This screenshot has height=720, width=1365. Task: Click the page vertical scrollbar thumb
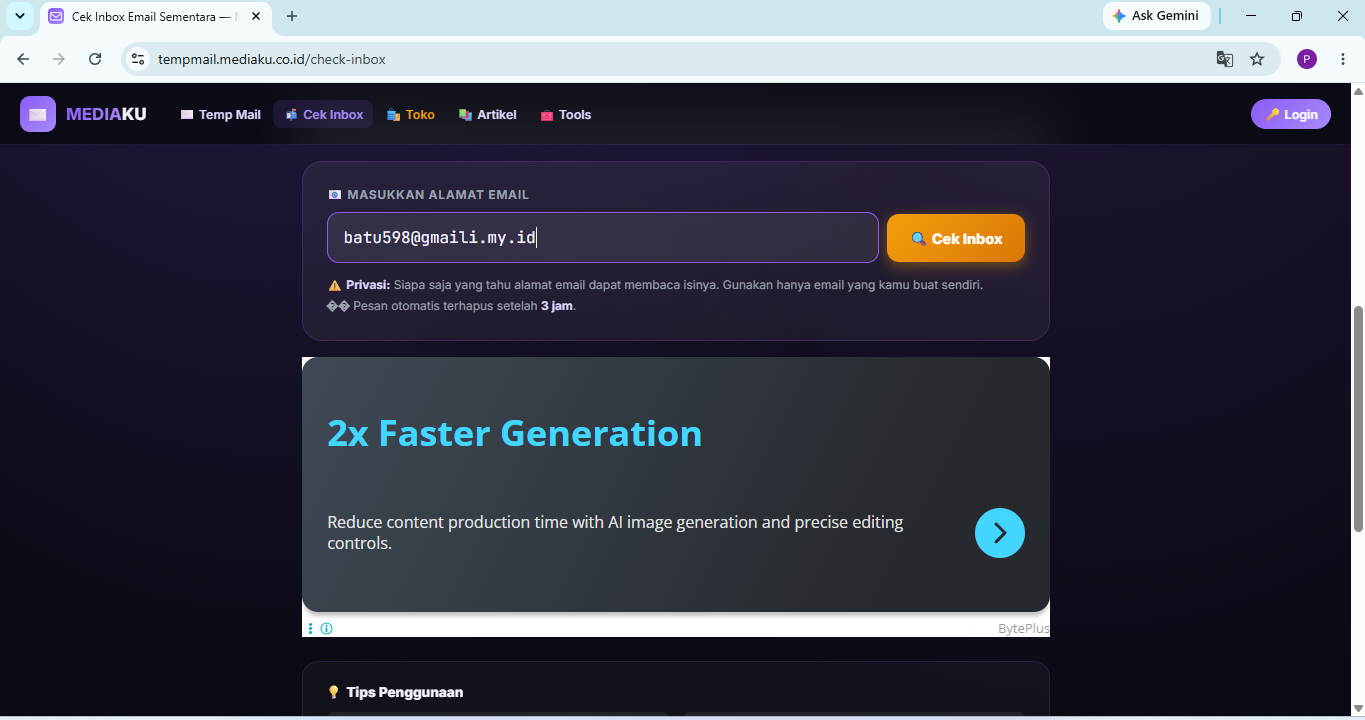coord(1358,418)
